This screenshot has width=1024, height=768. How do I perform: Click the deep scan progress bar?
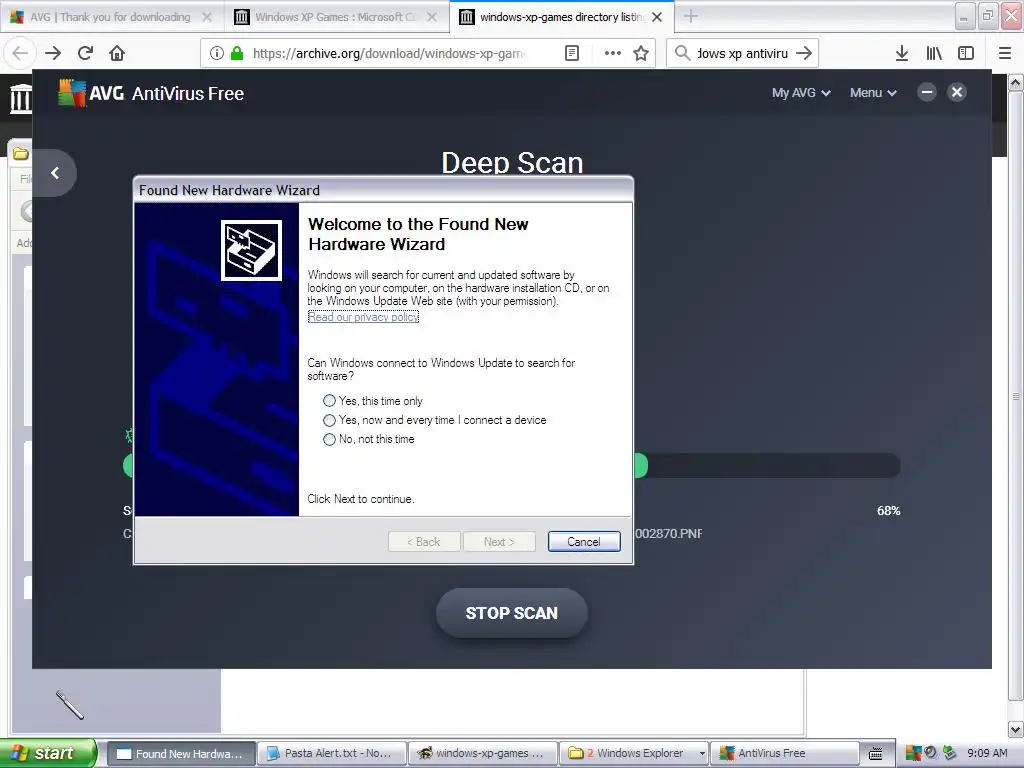pos(767,466)
